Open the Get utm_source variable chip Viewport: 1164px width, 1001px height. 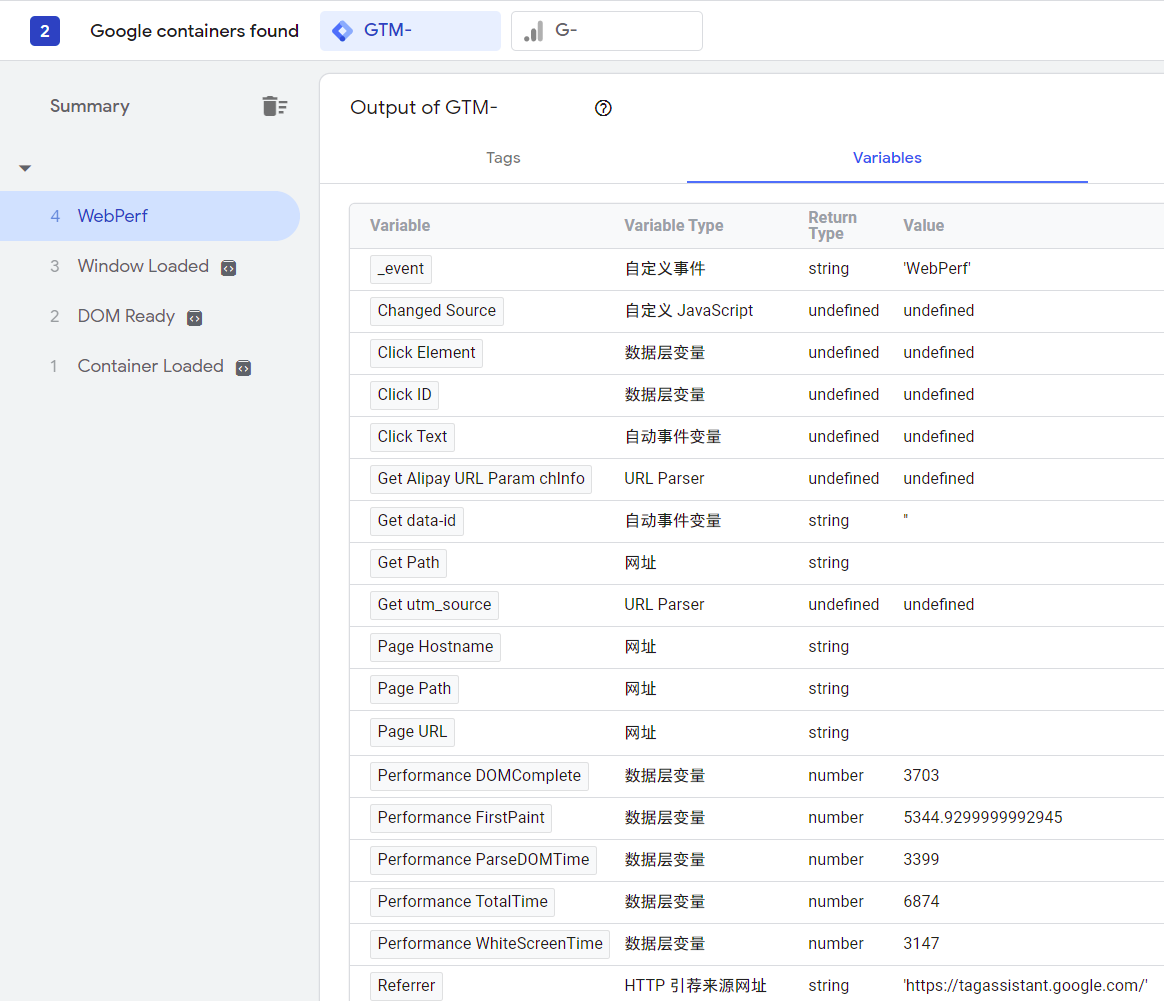click(434, 605)
